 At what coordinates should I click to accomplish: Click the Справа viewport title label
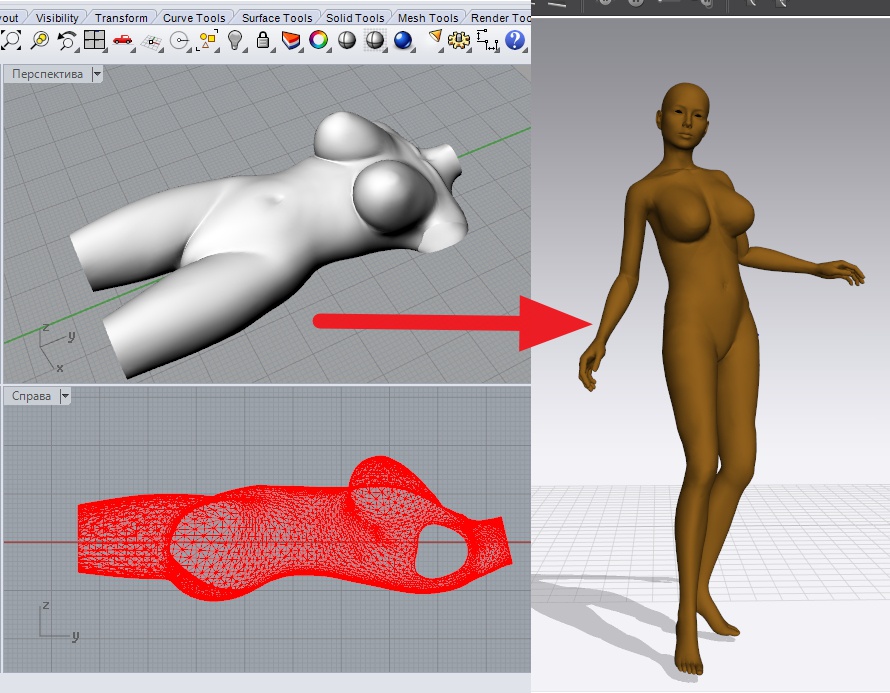30,396
